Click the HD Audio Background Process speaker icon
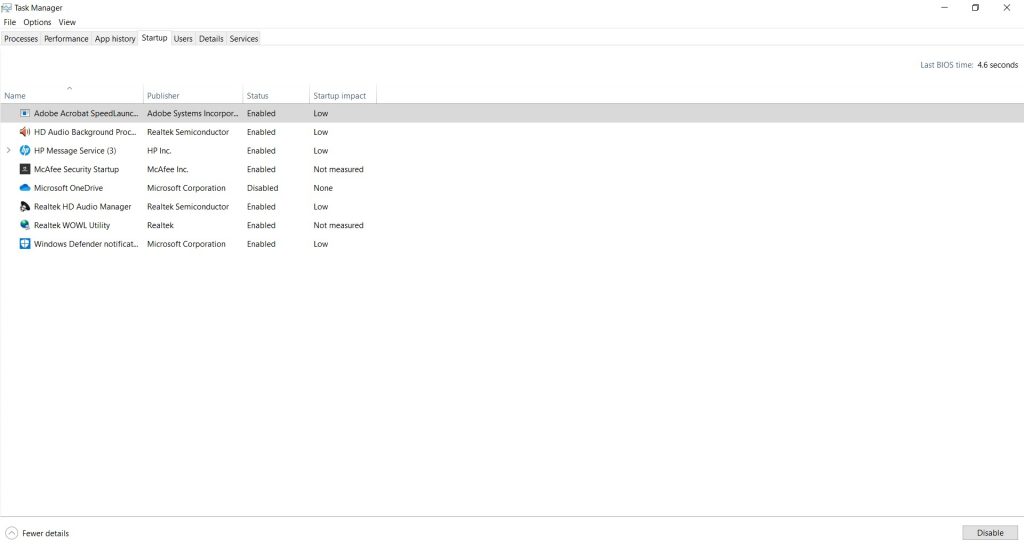The width and height of the screenshot is (1024, 549). pyautogui.click(x=25, y=132)
